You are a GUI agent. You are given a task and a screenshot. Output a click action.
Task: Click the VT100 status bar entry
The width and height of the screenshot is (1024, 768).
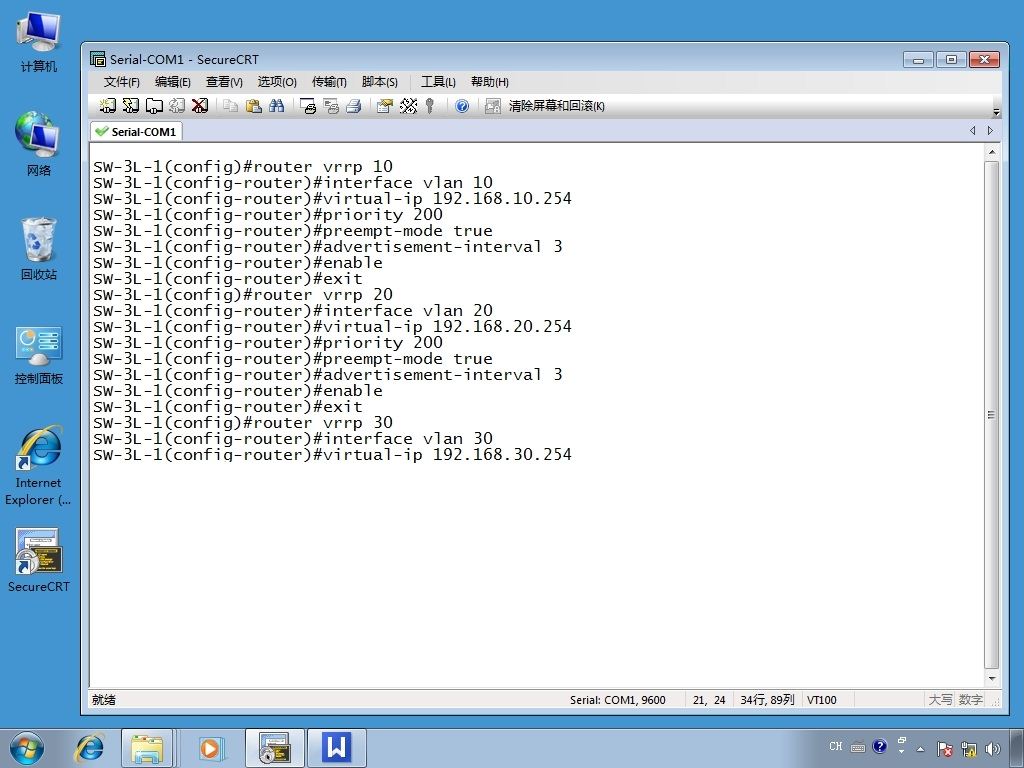click(x=822, y=700)
